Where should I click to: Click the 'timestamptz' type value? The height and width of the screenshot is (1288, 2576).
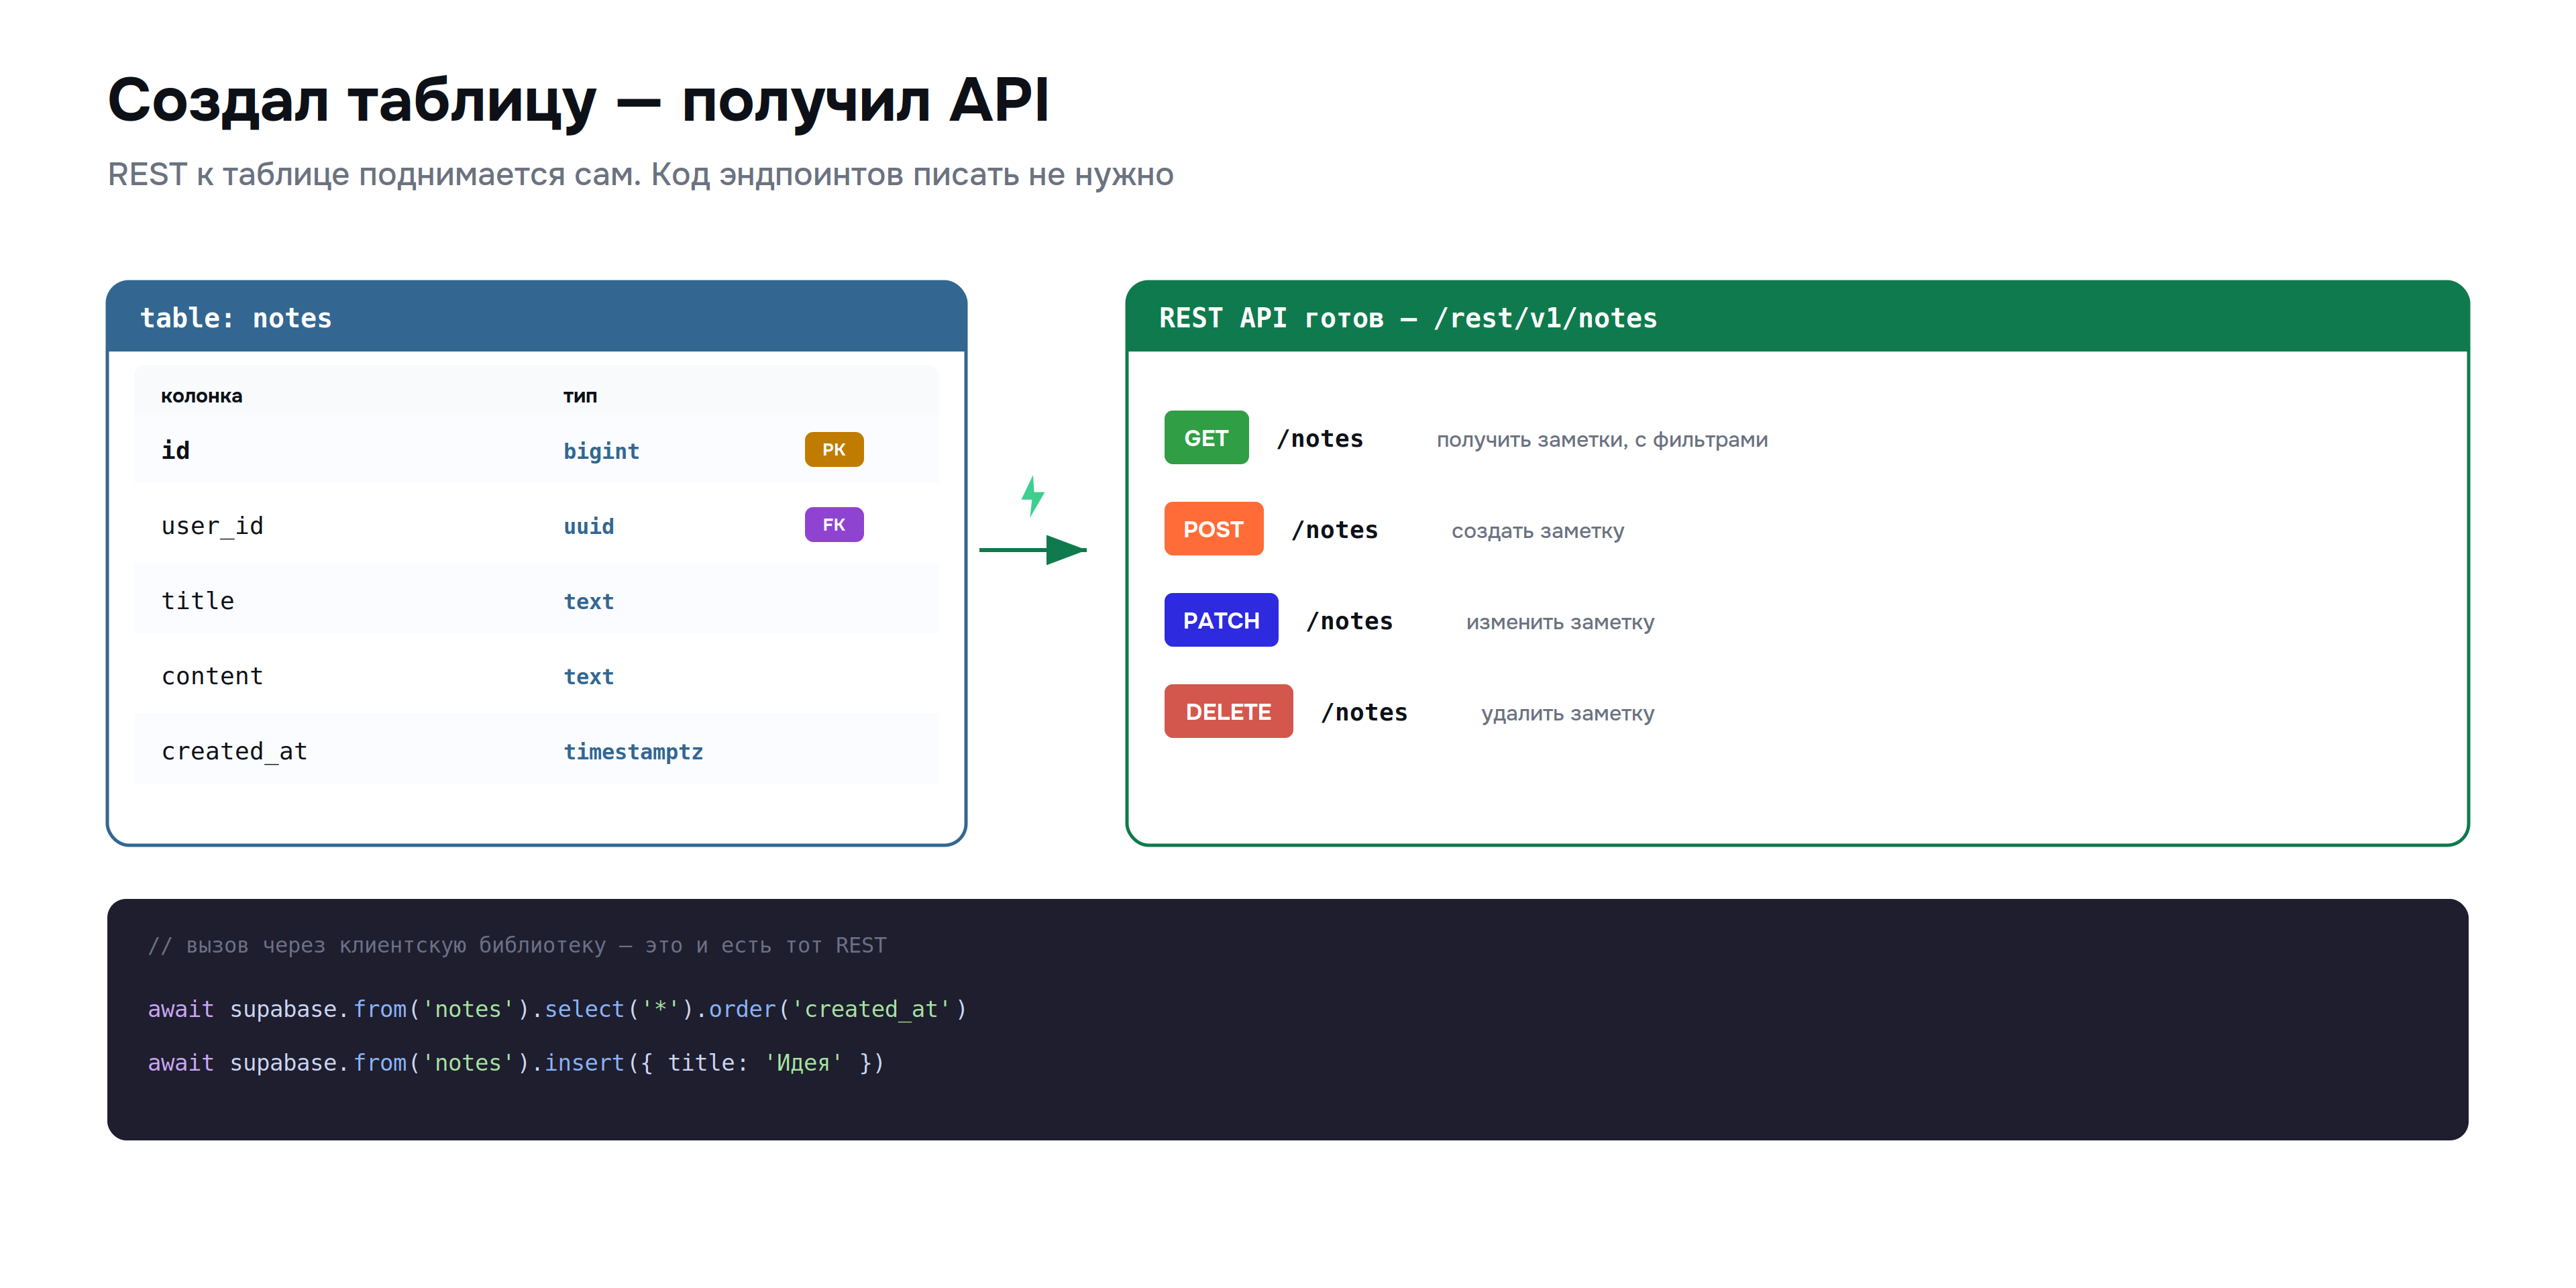(x=633, y=751)
